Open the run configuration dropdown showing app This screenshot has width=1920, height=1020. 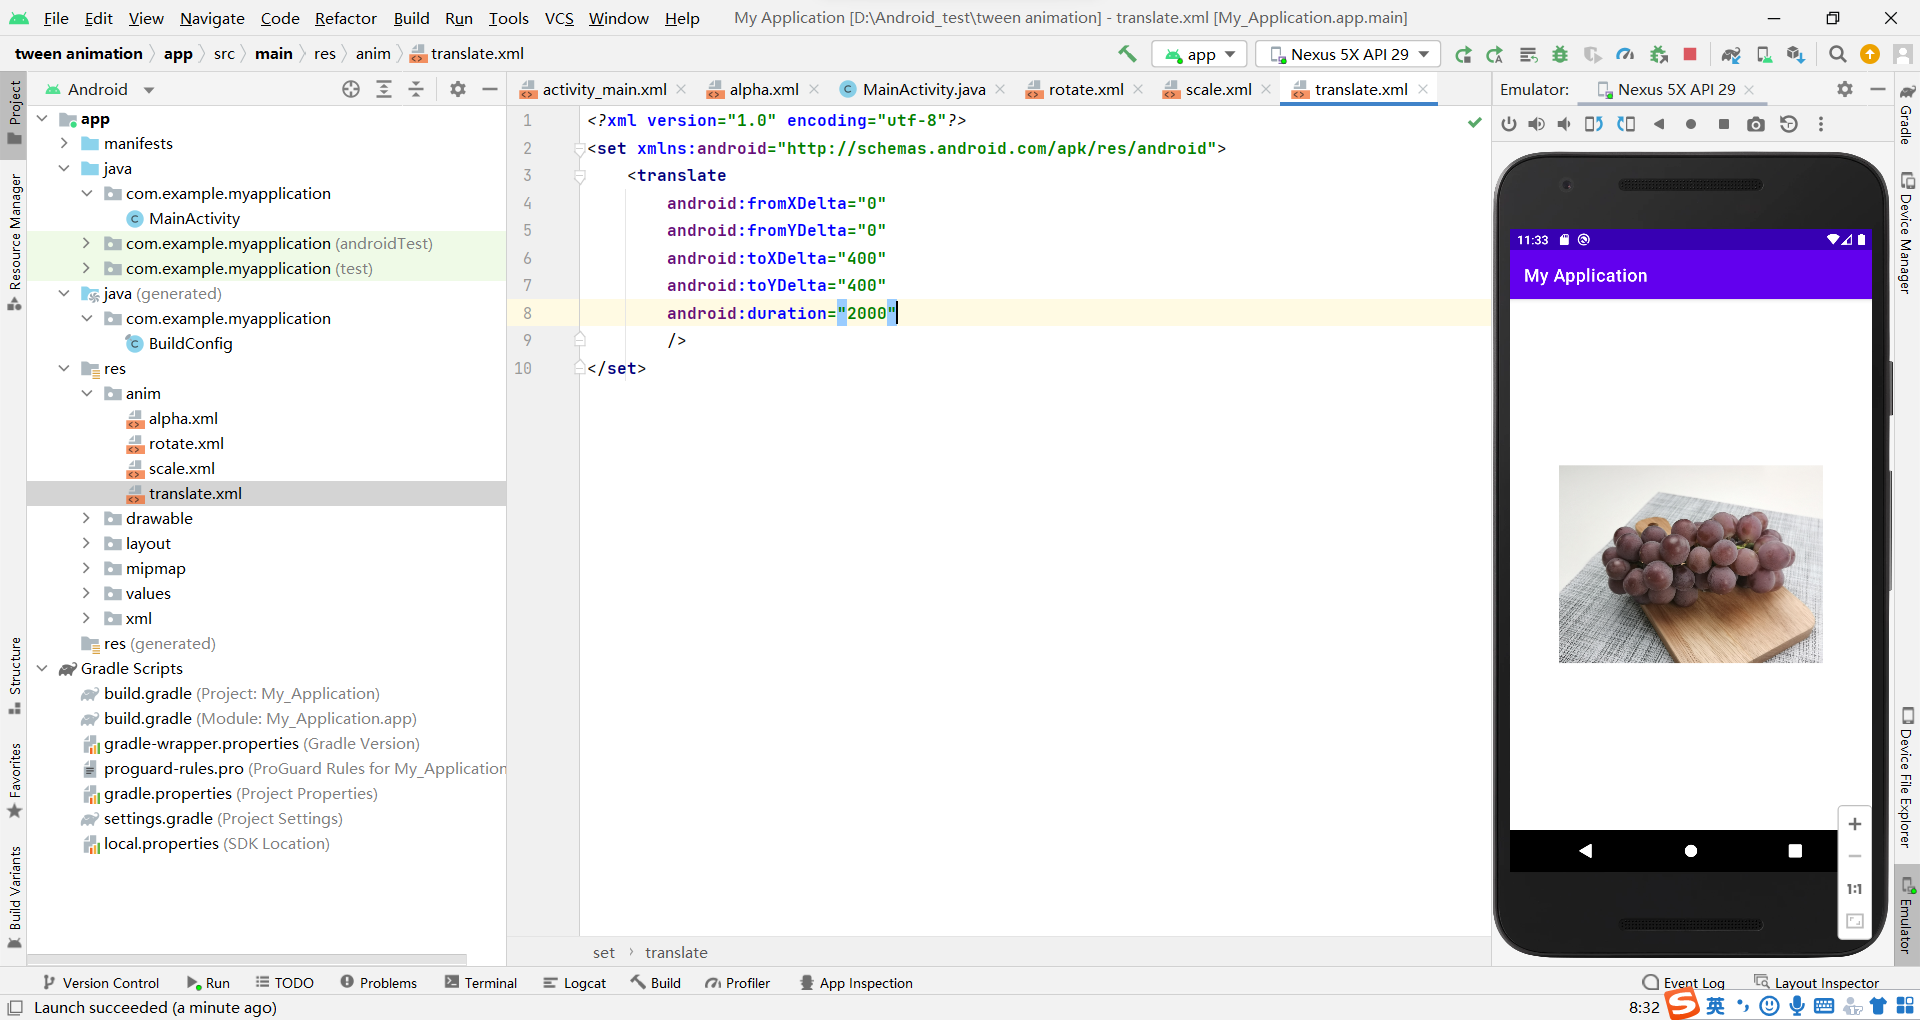click(1199, 54)
